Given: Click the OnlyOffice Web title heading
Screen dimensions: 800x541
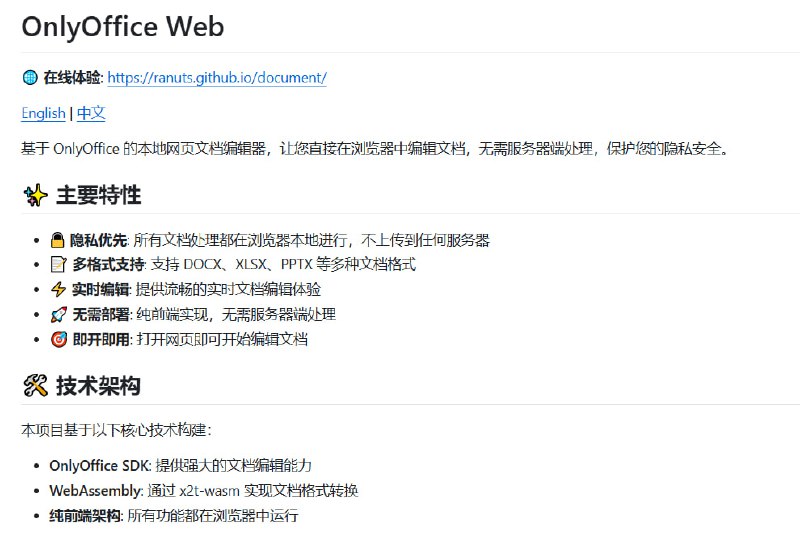Looking at the screenshot, I should [x=123, y=26].
